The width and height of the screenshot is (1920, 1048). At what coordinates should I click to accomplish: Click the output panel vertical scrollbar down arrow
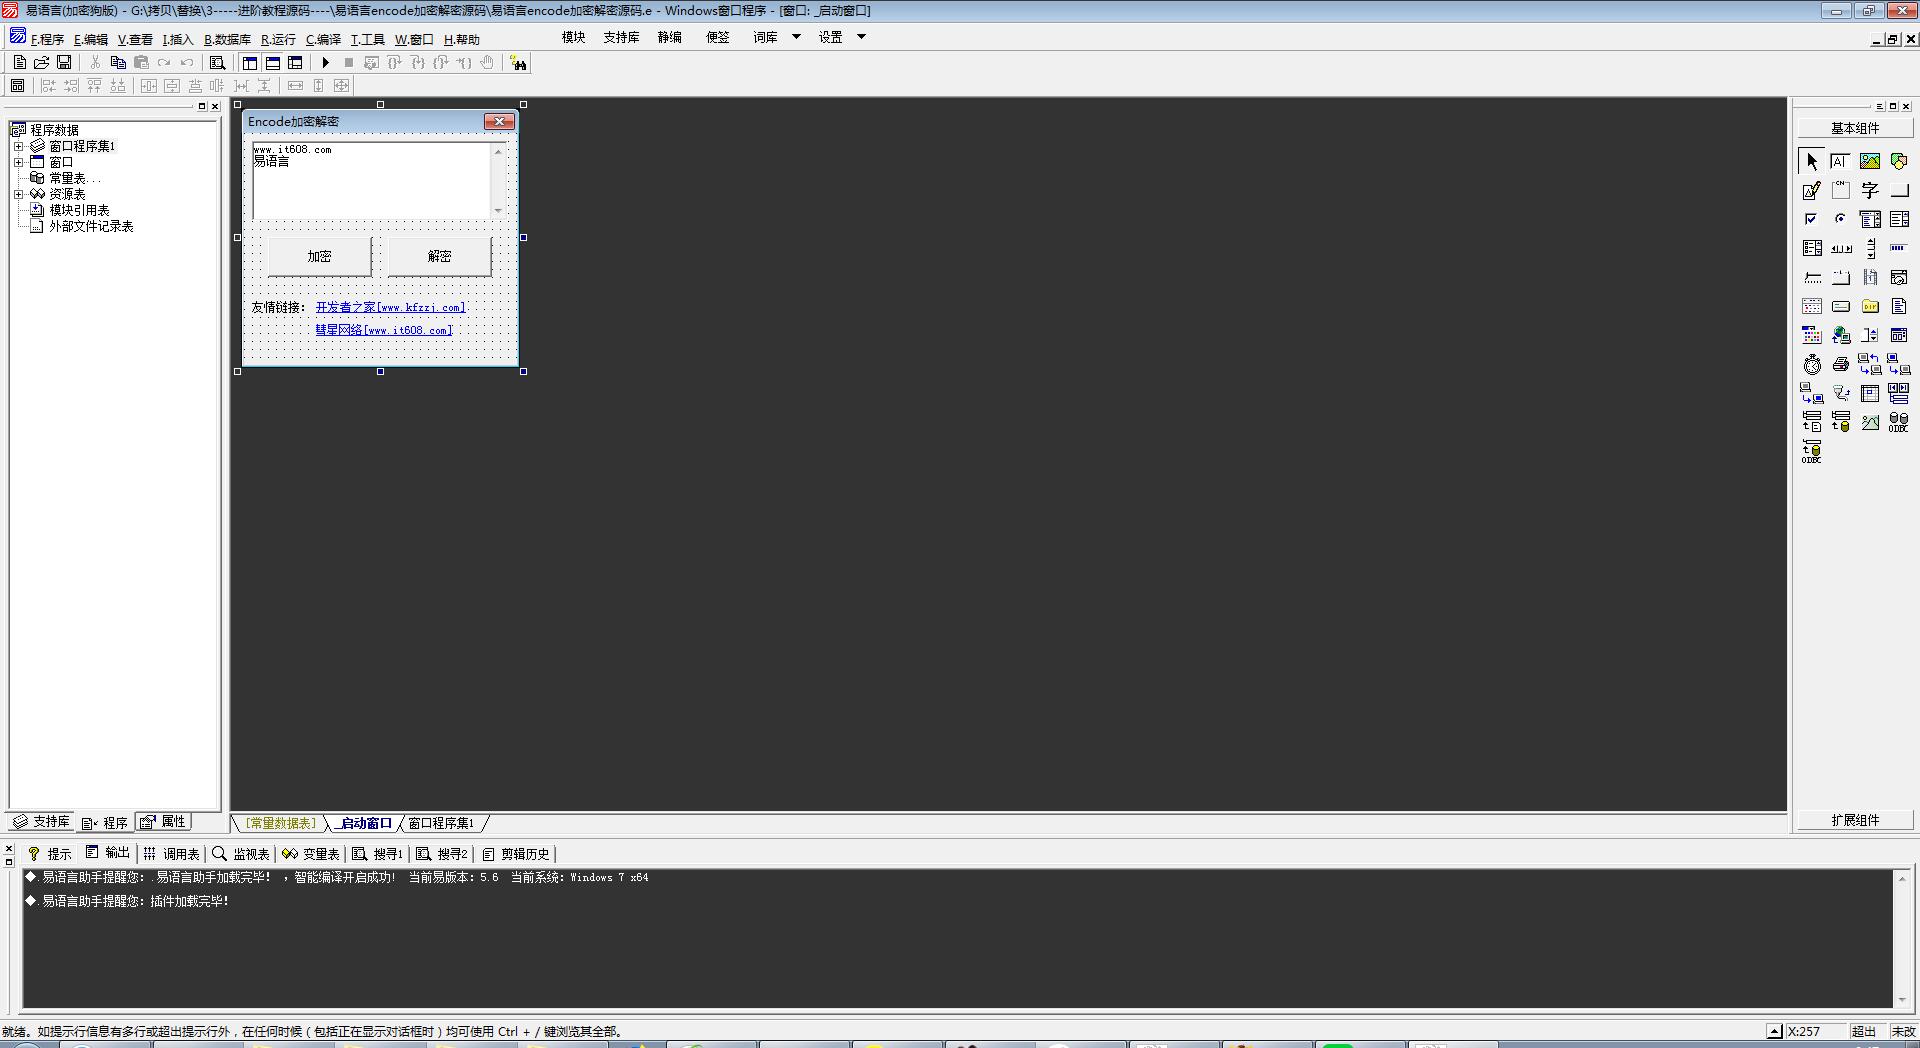(x=1901, y=999)
